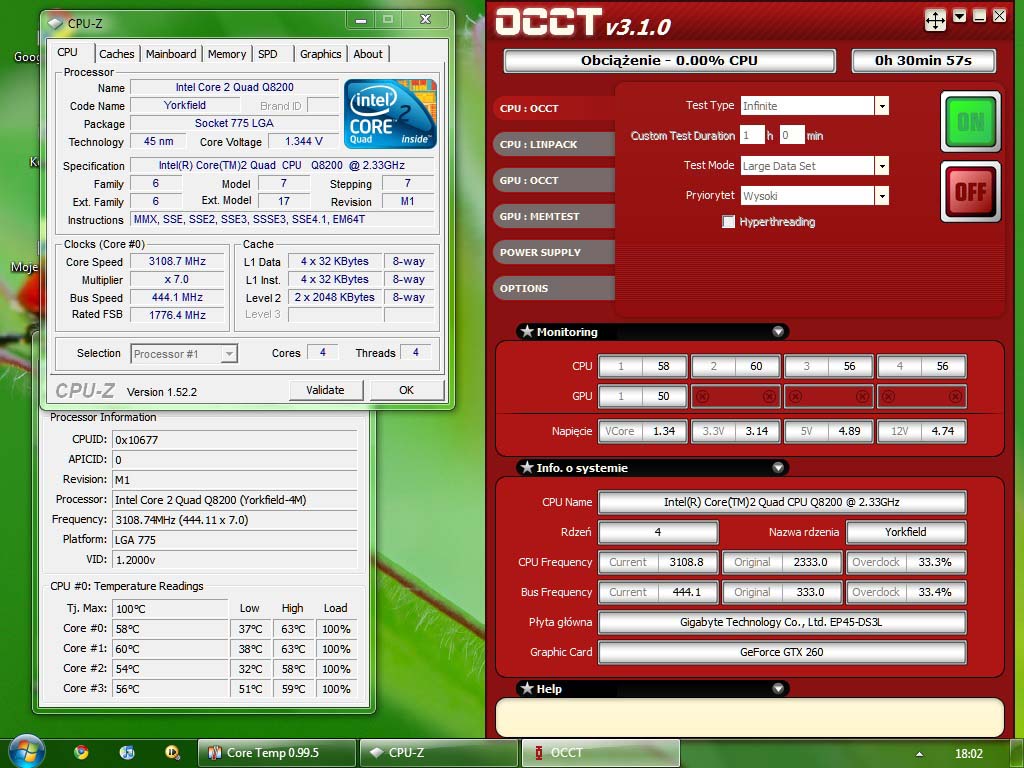Expand the Pryiorytet priority dropdown
This screenshot has width=1024, height=768.
coord(881,196)
